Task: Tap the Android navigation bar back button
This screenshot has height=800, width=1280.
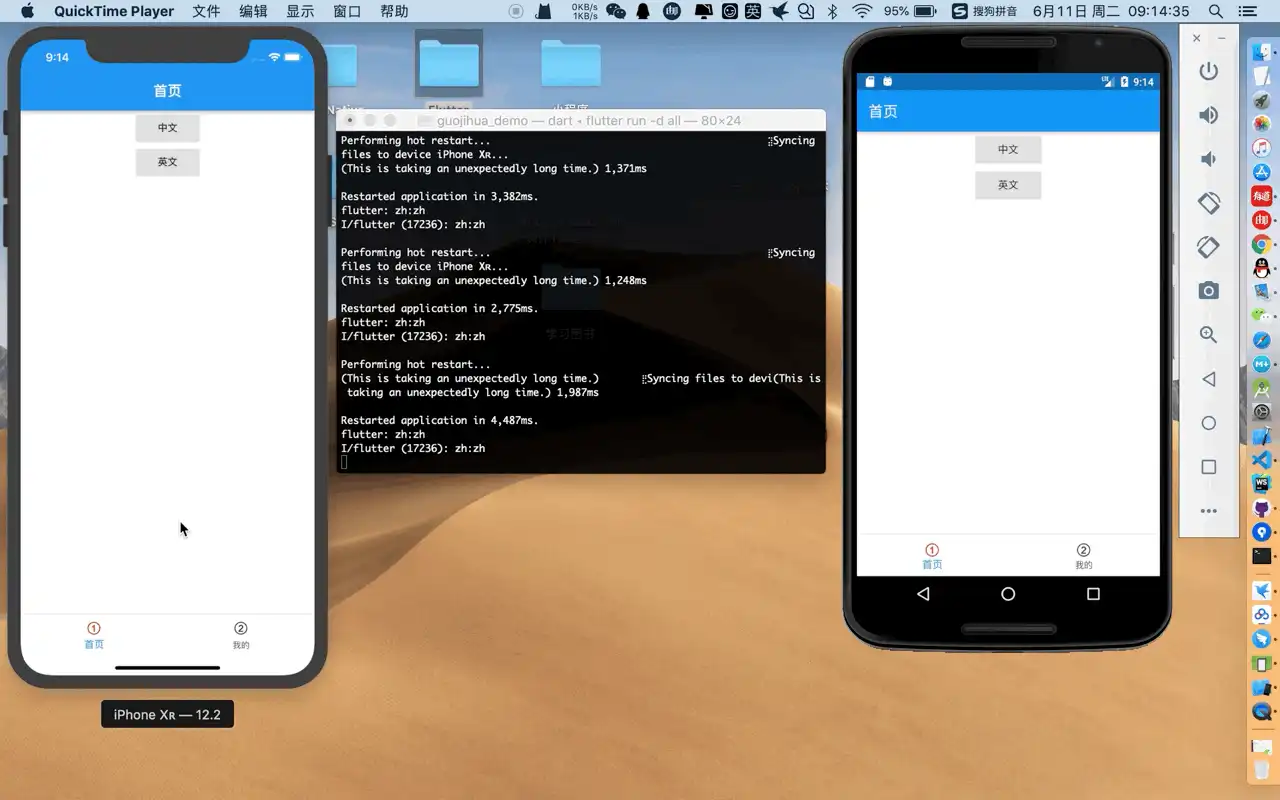Action: pos(923,594)
